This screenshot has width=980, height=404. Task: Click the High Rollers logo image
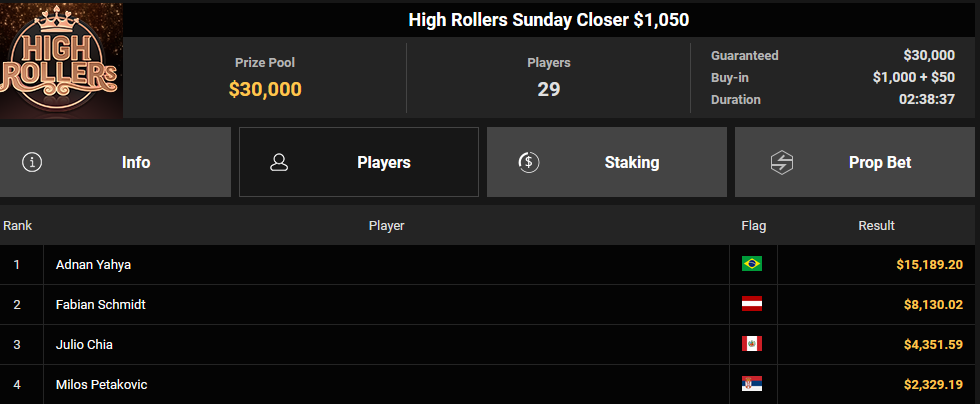click(x=61, y=61)
